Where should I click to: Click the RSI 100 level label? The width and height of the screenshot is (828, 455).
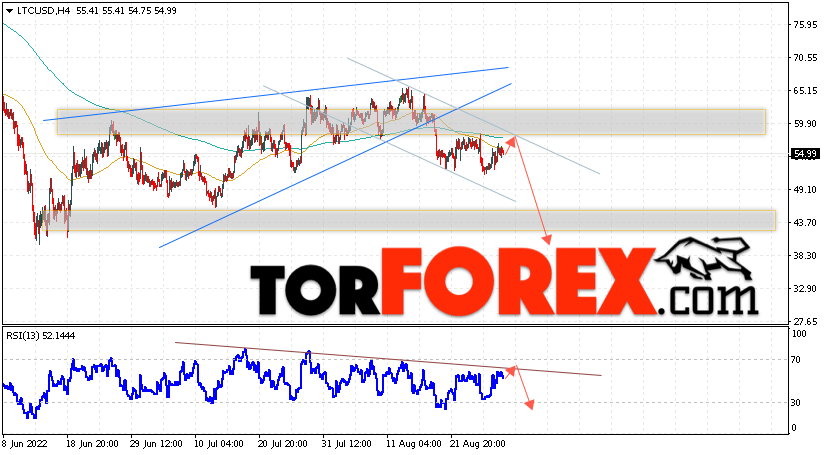point(799,334)
